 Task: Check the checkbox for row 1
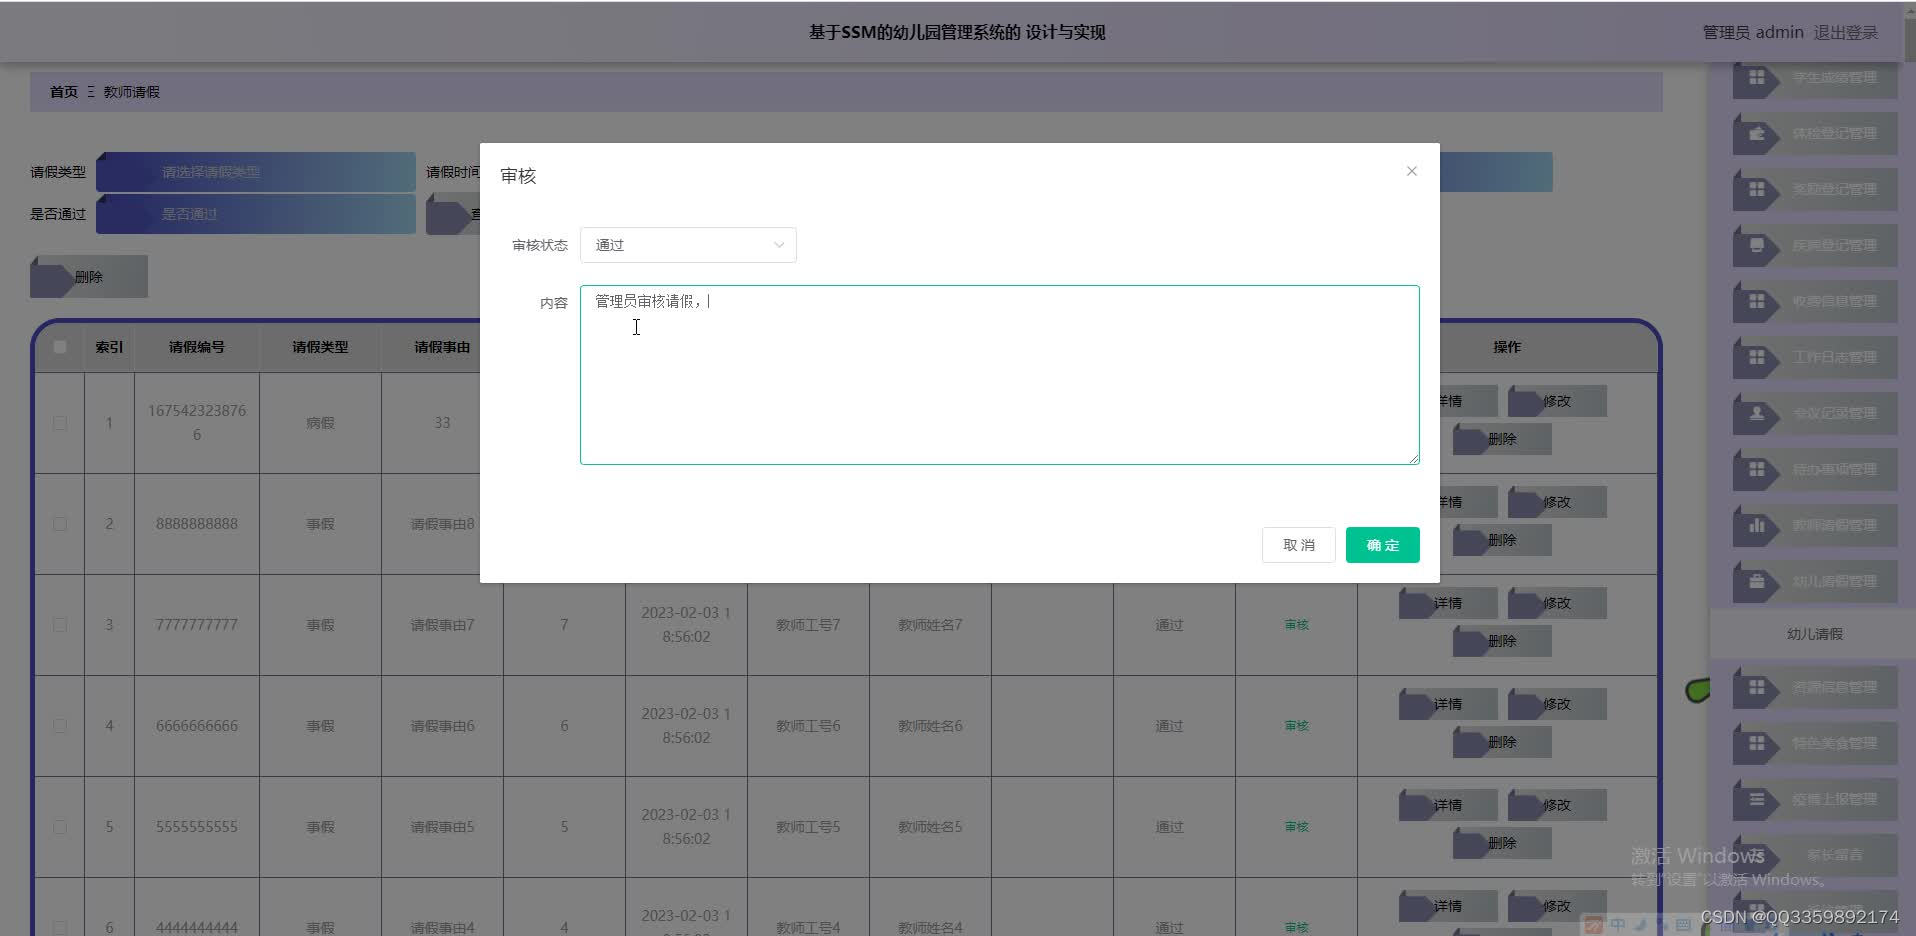(x=60, y=423)
